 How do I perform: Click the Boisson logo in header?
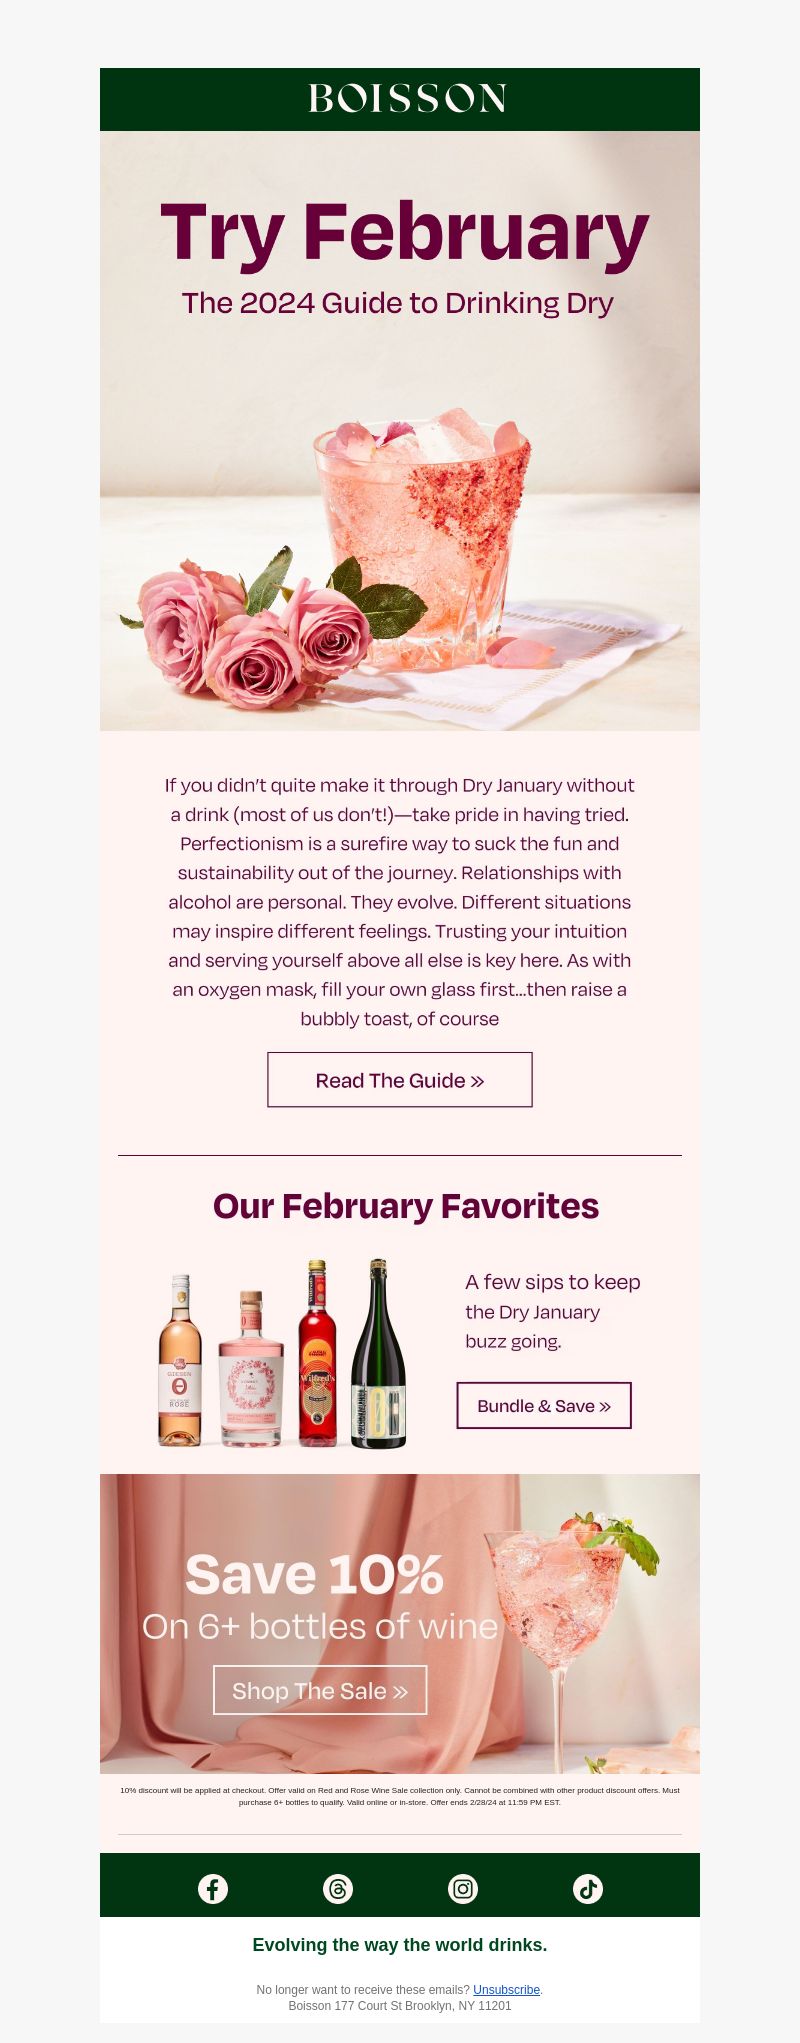pos(407,98)
